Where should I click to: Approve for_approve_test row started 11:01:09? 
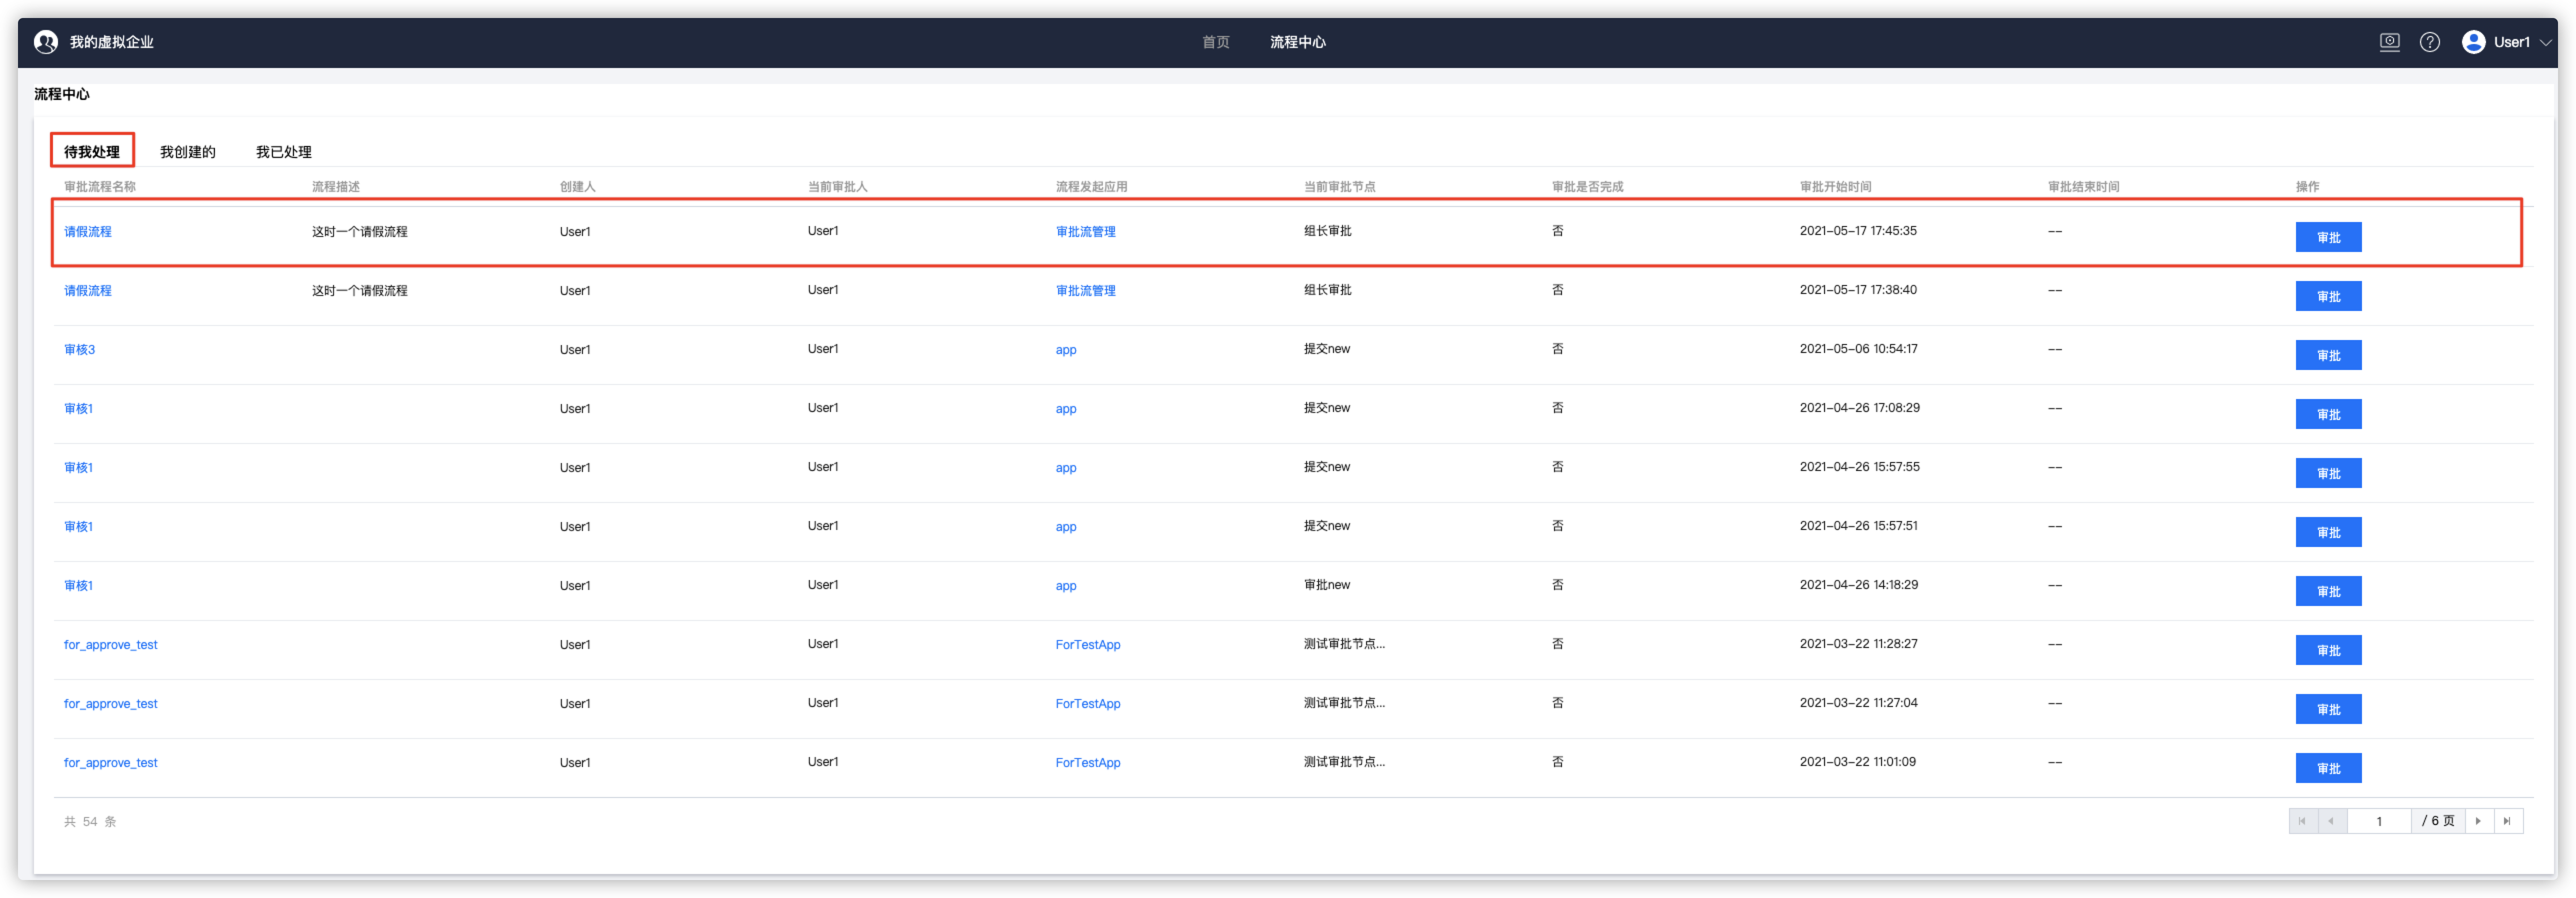(2328, 768)
